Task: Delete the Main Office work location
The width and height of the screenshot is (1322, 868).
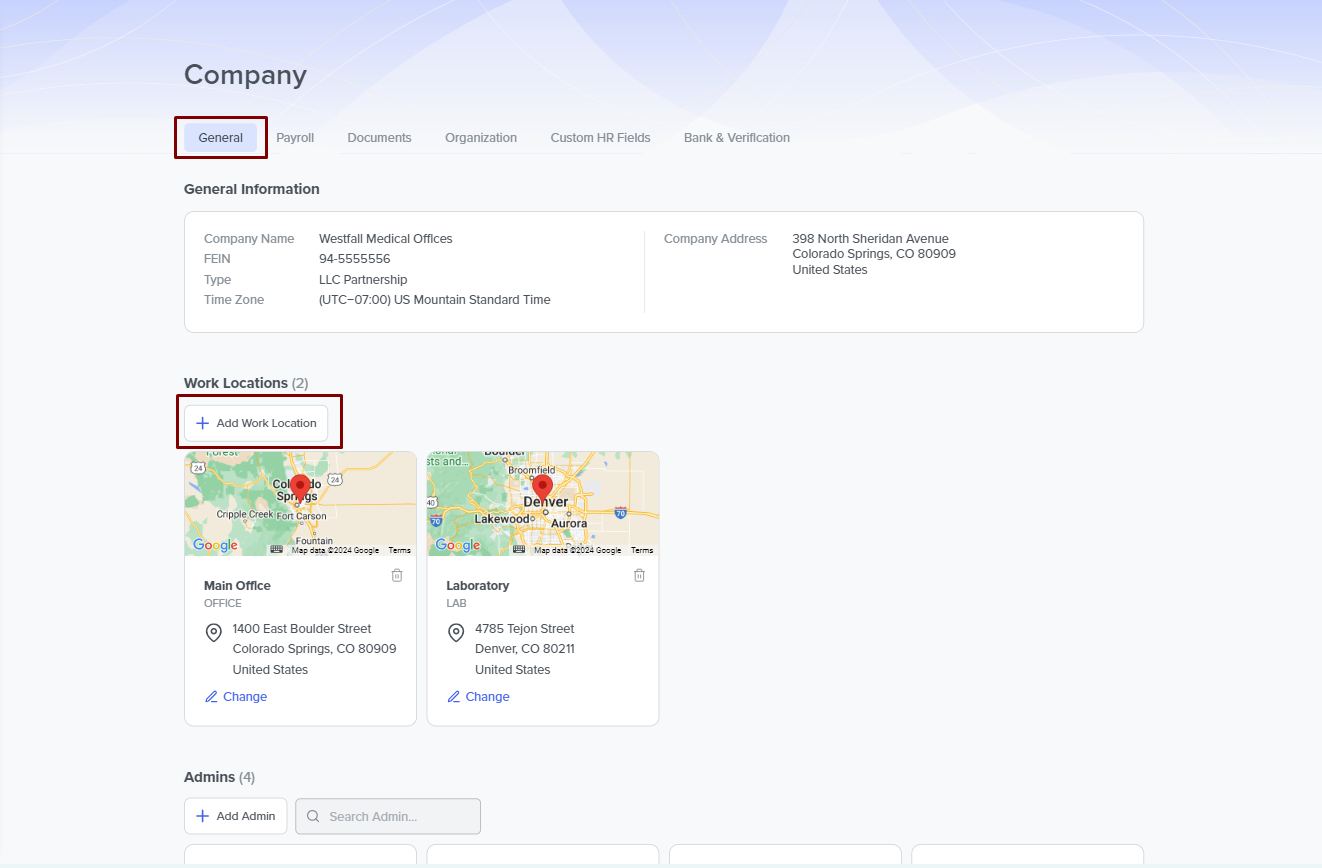Action: coord(397,575)
